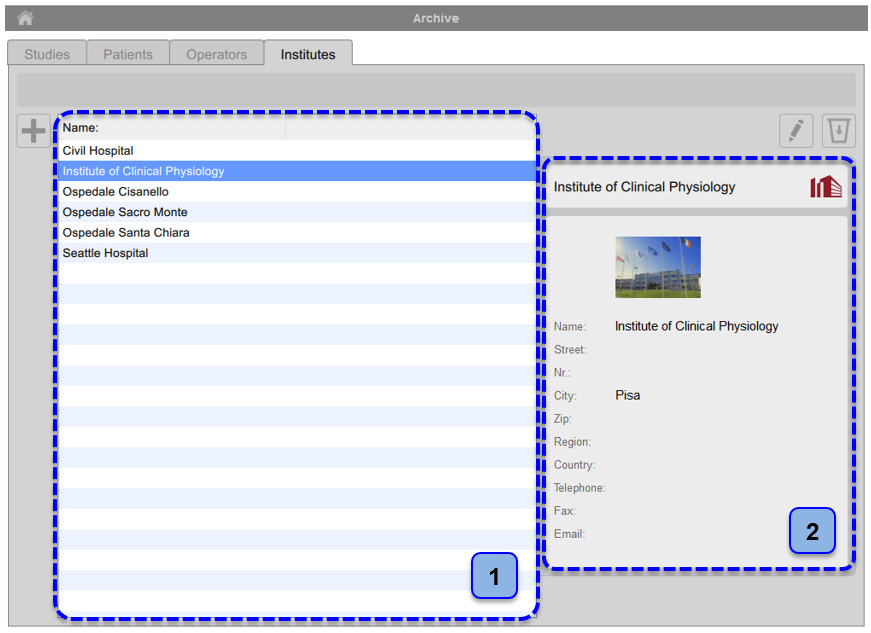Click the Email label in details
The height and width of the screenshot is (633, 871).
tap(569, 534)
